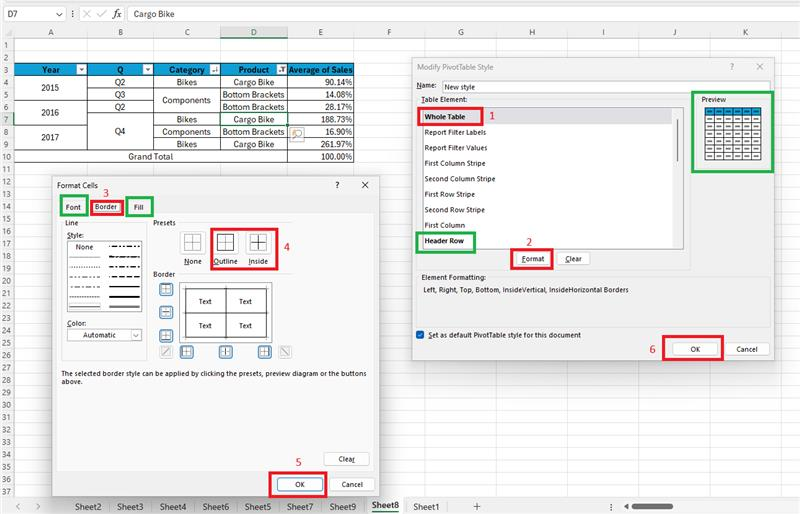Click the style Name input field
The height and width of the screenshot is (514, 800).
click(x=606, y=87)
